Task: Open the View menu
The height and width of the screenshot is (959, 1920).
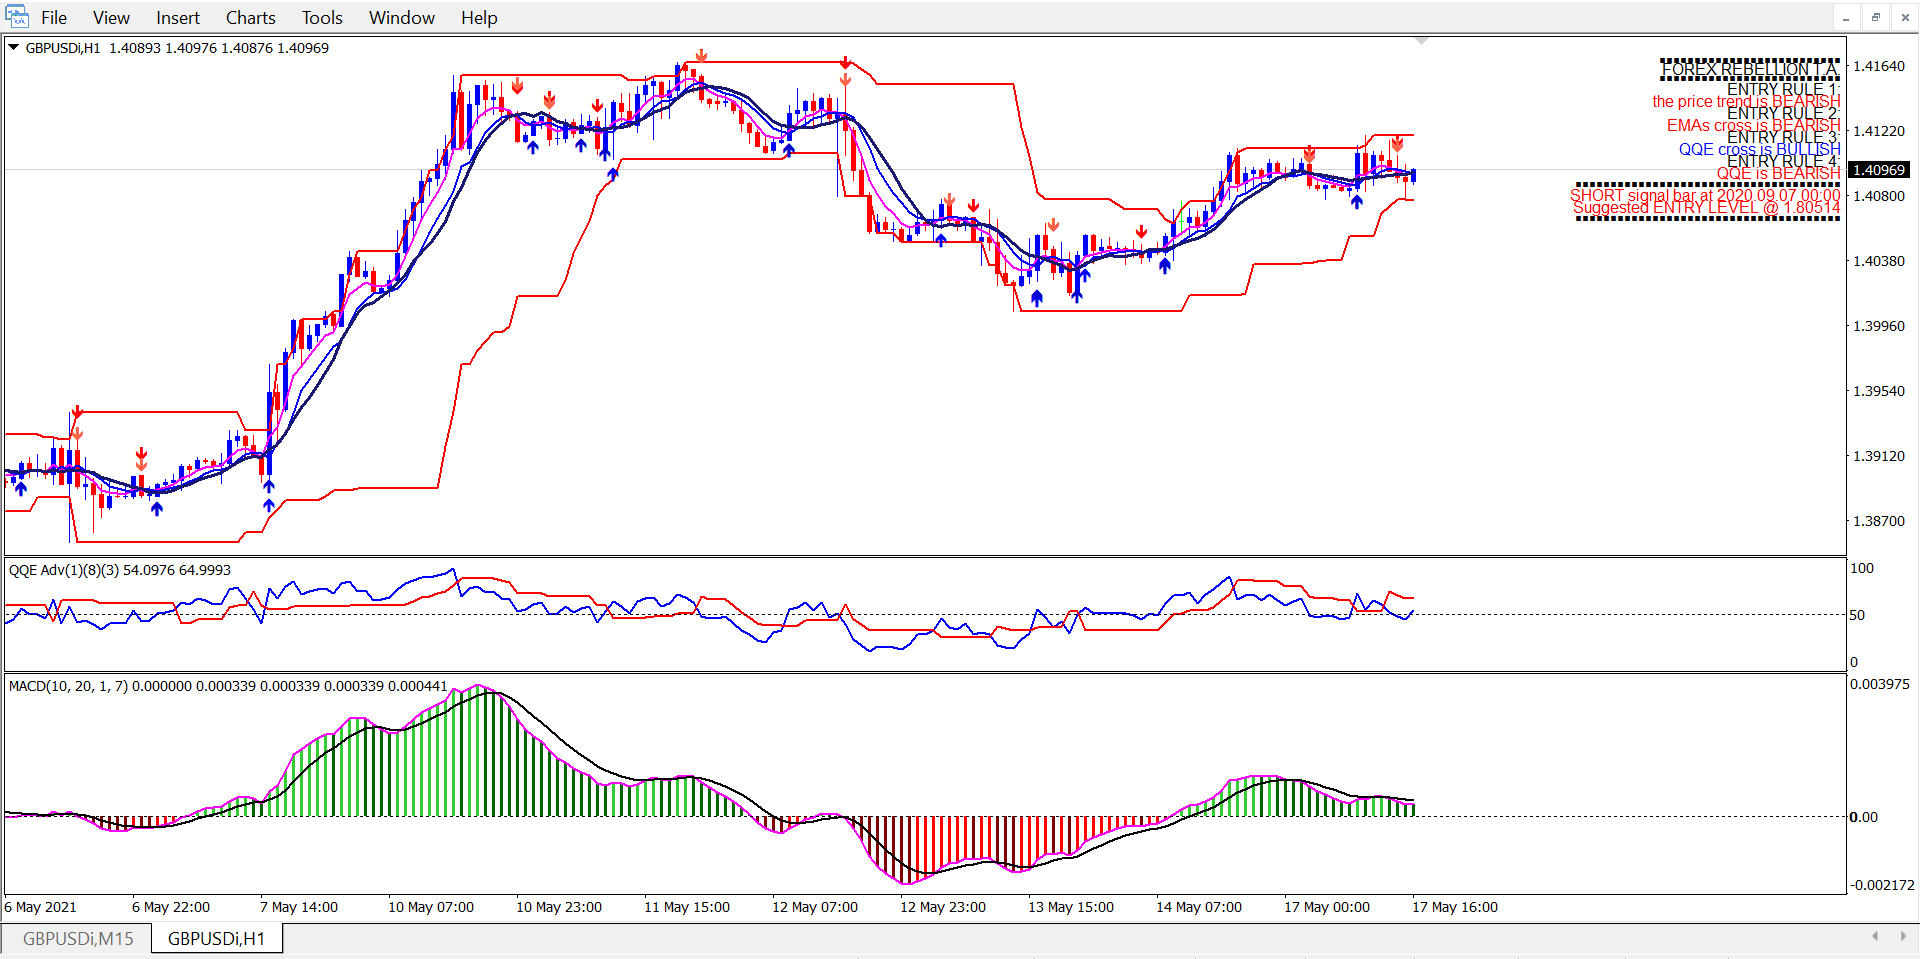Action: [111, 17]
